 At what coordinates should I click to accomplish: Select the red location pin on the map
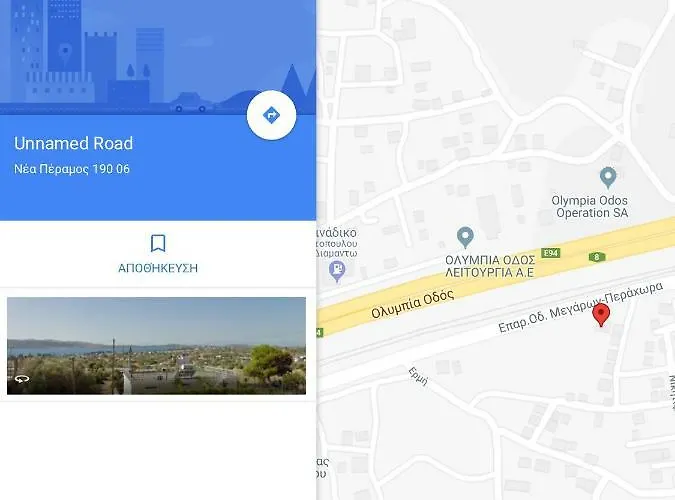[x=601, y=315]
